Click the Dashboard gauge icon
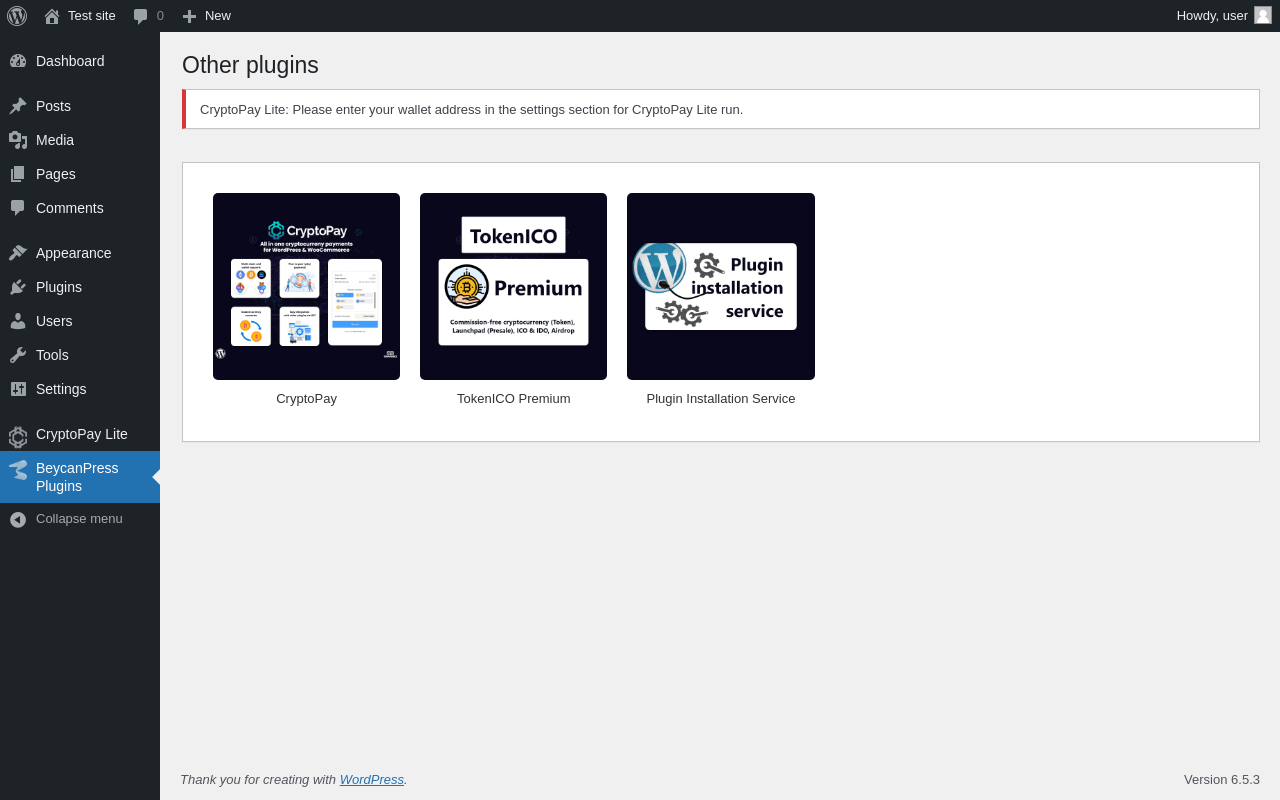The image size is (1280, 800). pos(18,61)
